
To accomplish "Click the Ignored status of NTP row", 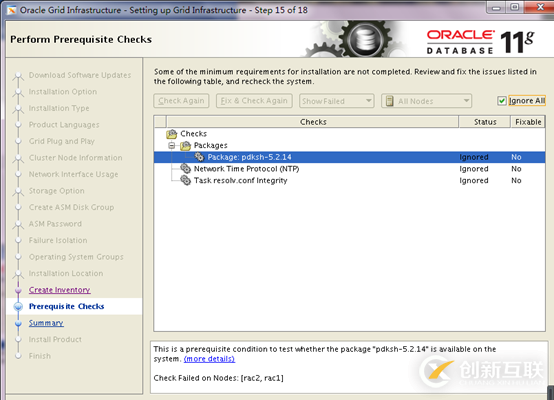I will tap(474, 169).
